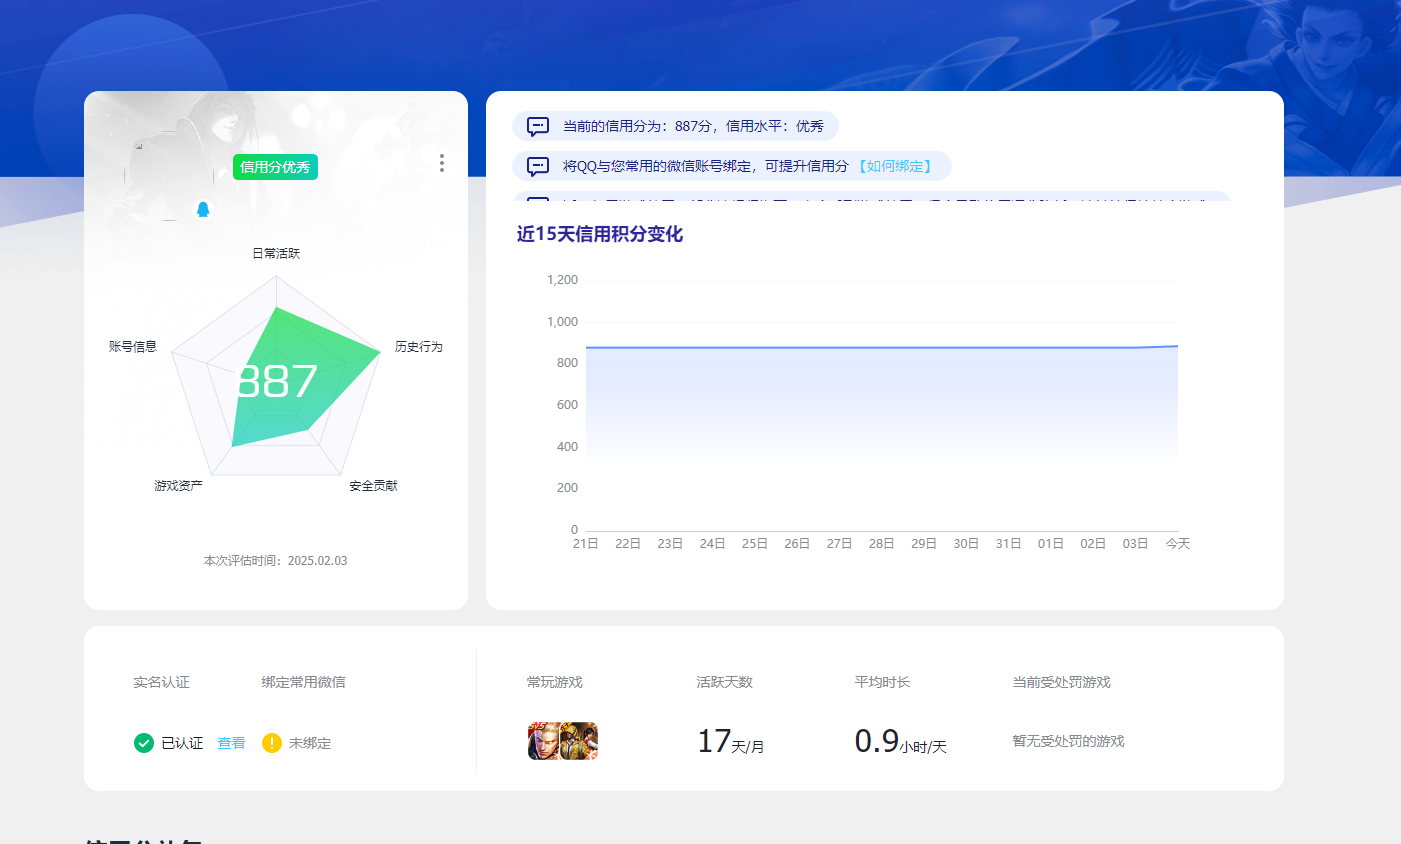
Task: Open the three-dot menu on credit card
Action: pos(441,163)
